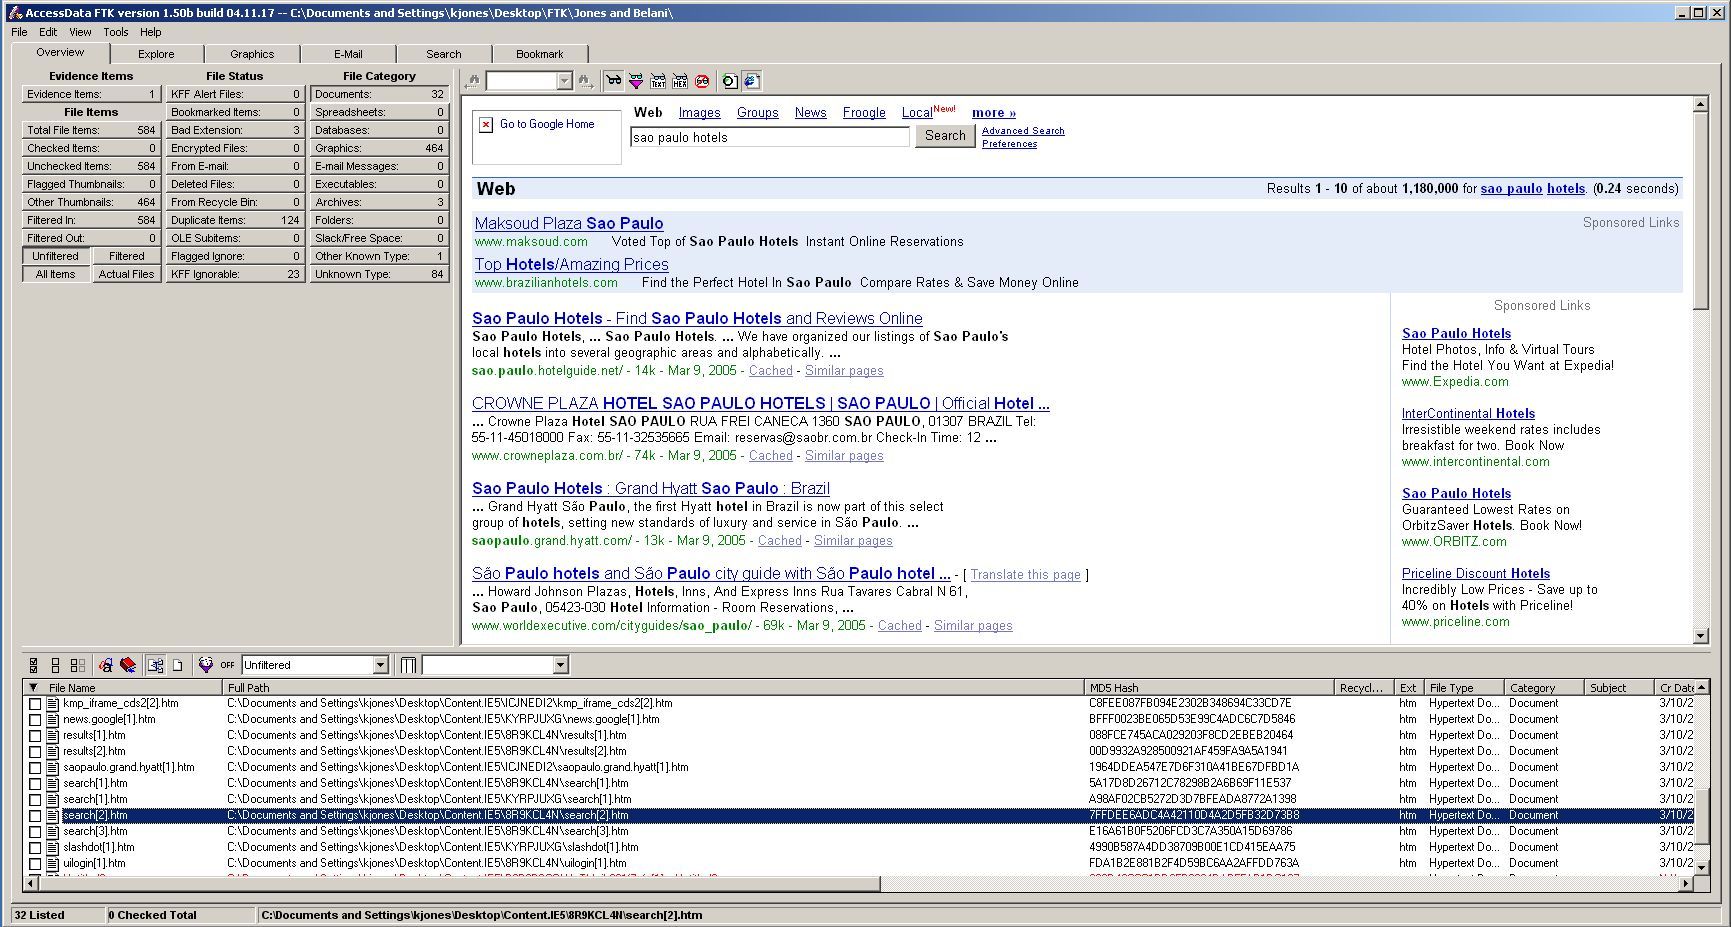The height and width of the screenshot is (927, 1731).
Task: Click the sao paulo hotels search field
Action: (x=770, y=137)
